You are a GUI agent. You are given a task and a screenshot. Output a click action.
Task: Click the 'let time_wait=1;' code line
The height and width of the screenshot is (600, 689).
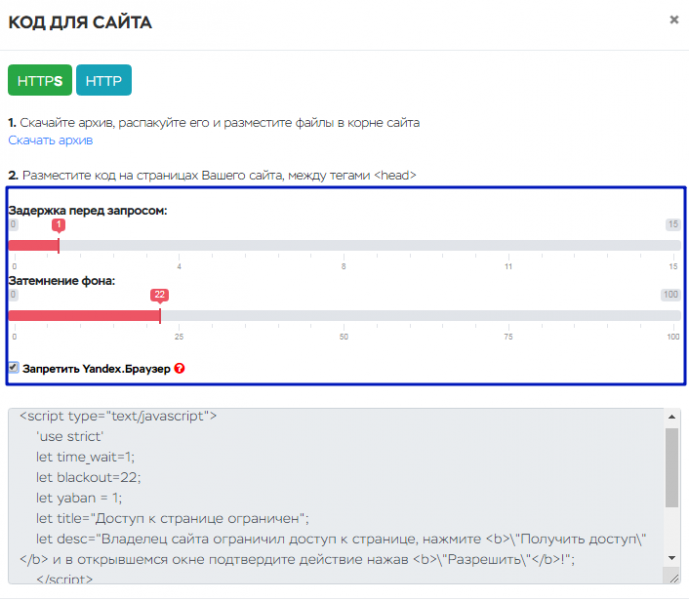pyautogui.click(x=85, y=457)
